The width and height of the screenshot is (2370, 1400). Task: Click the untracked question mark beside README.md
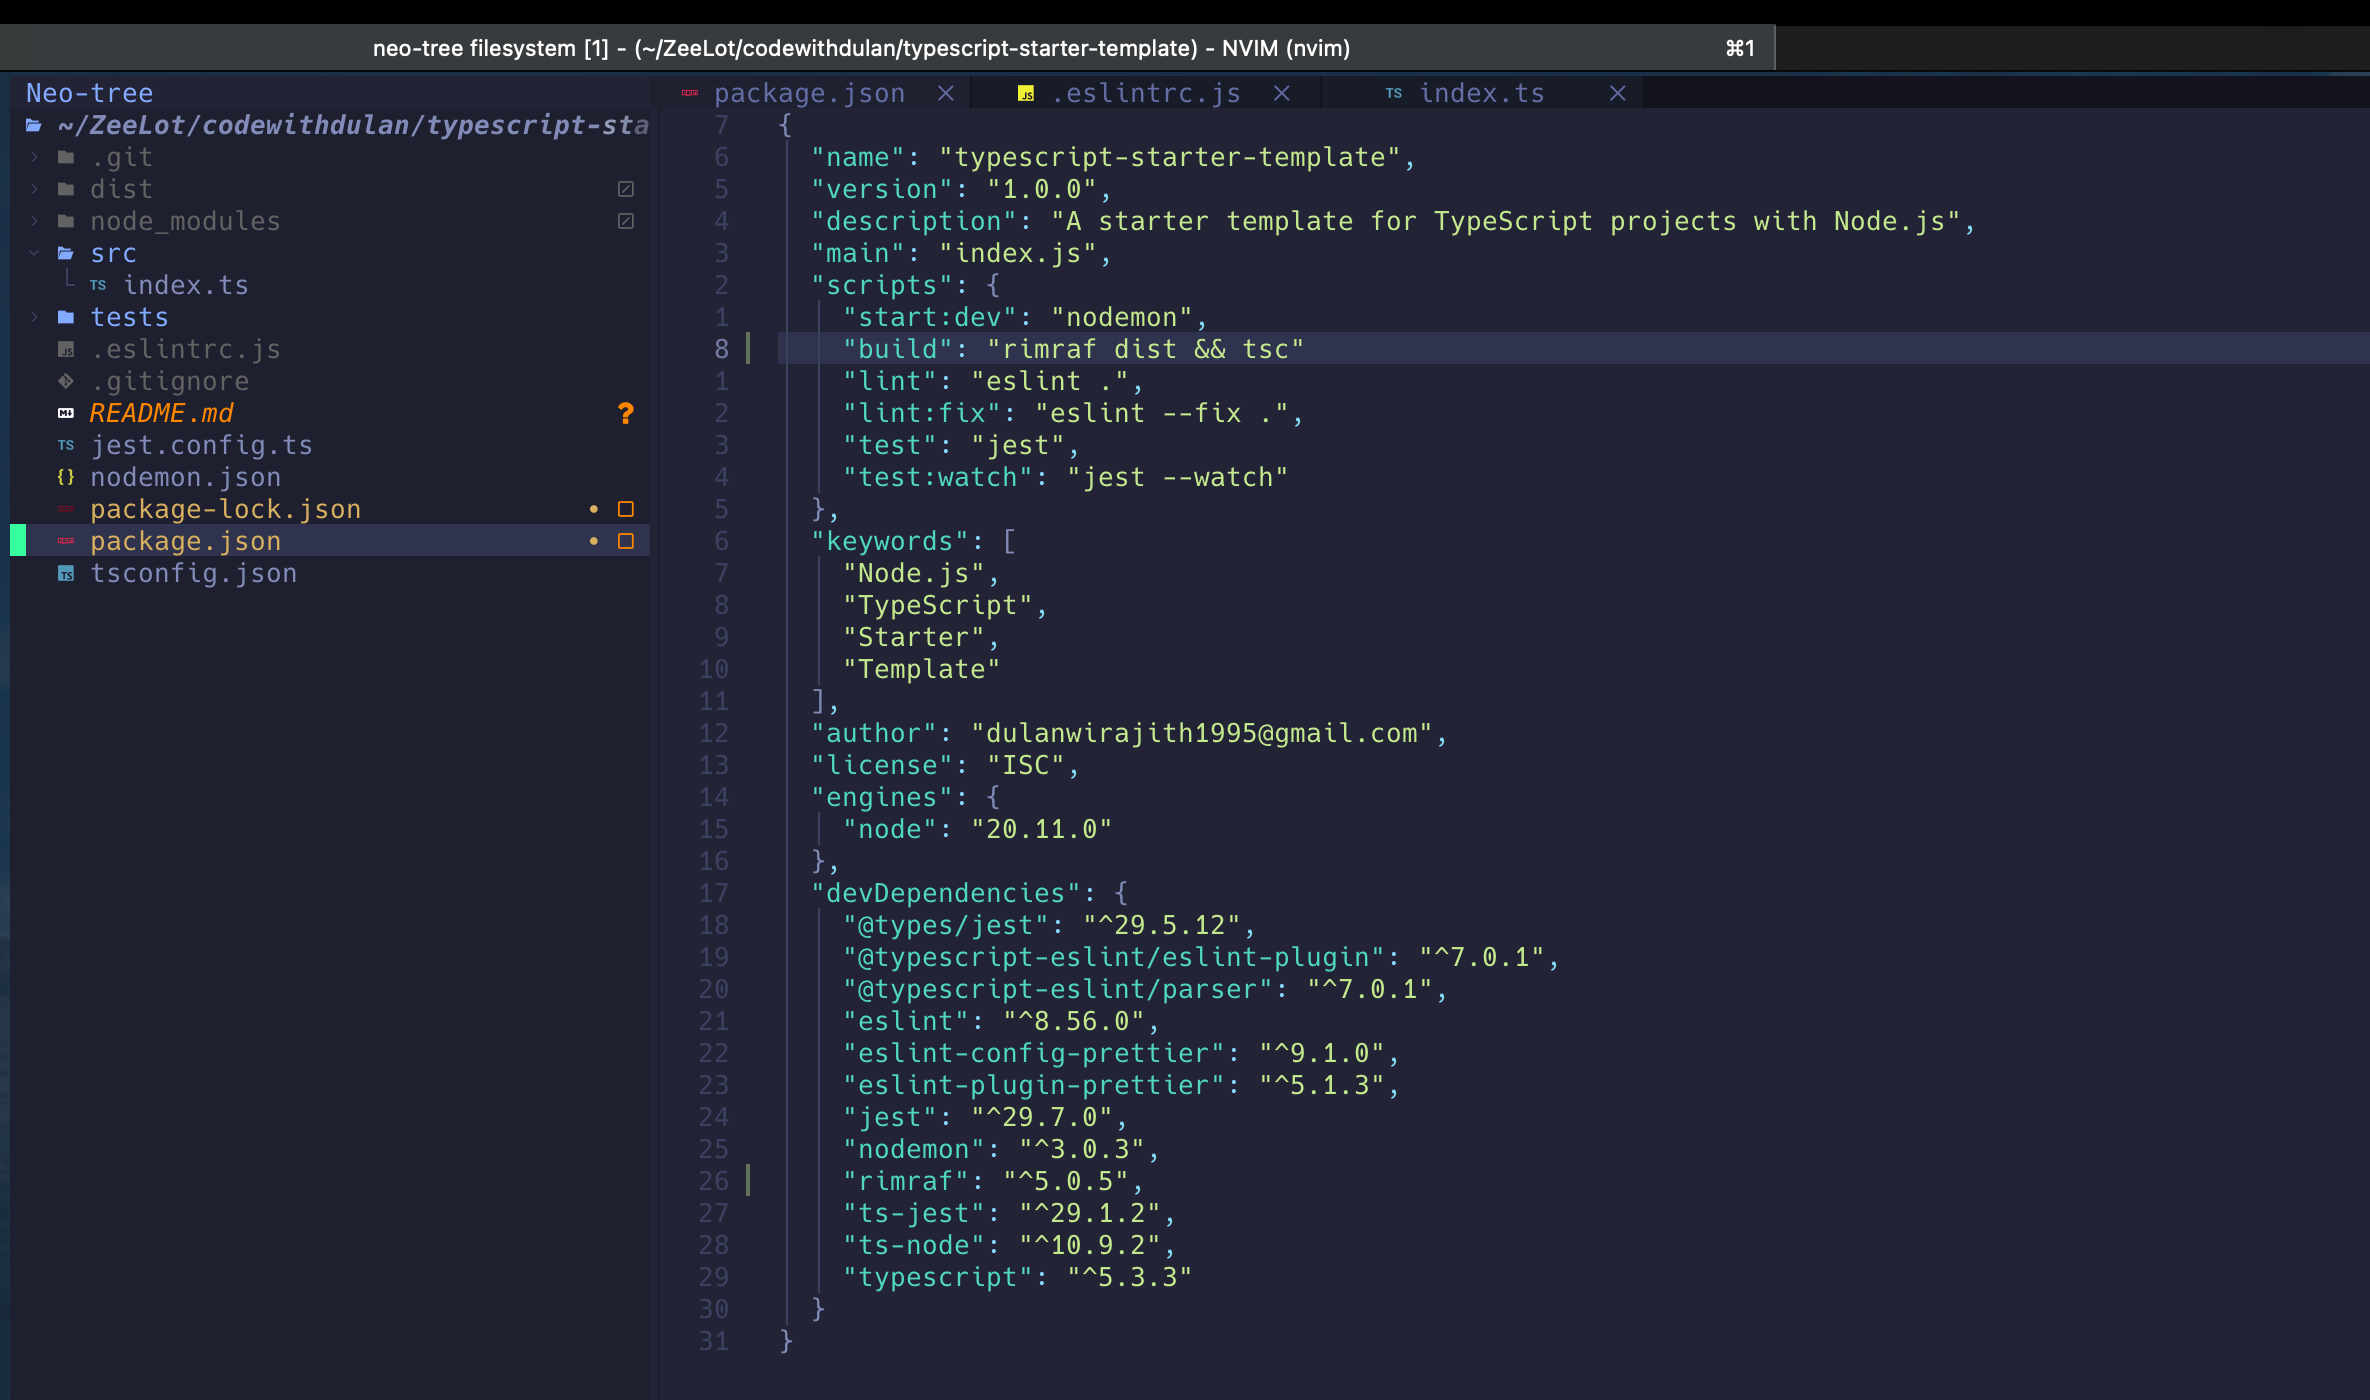[626, 413]
